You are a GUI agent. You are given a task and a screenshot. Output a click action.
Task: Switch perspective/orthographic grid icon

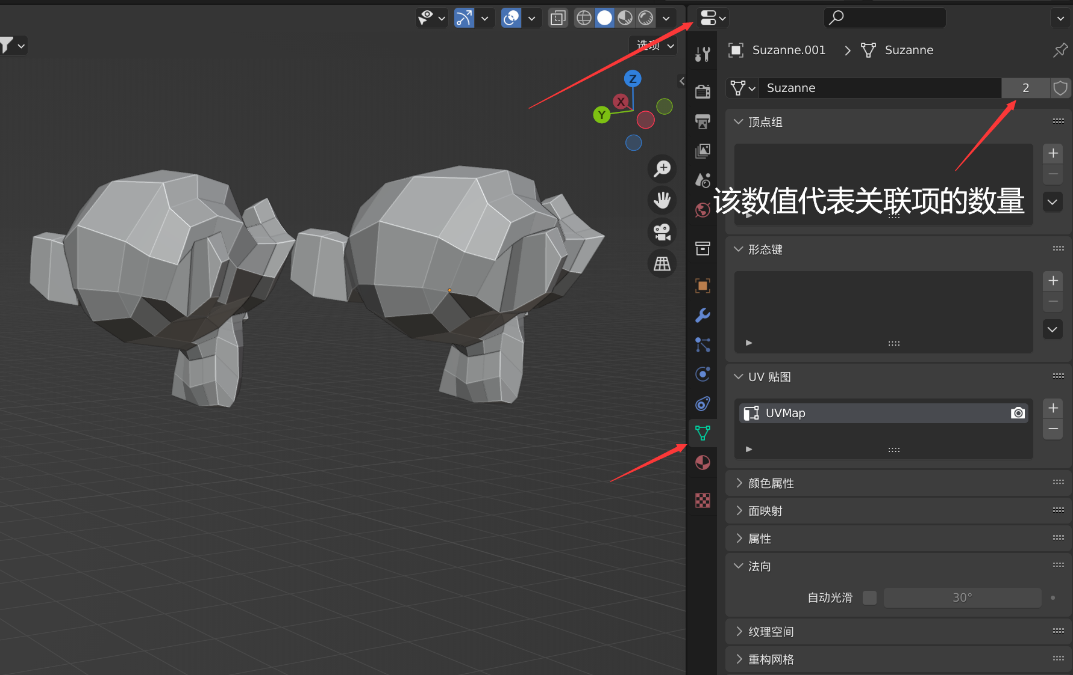tap(662, 264)
